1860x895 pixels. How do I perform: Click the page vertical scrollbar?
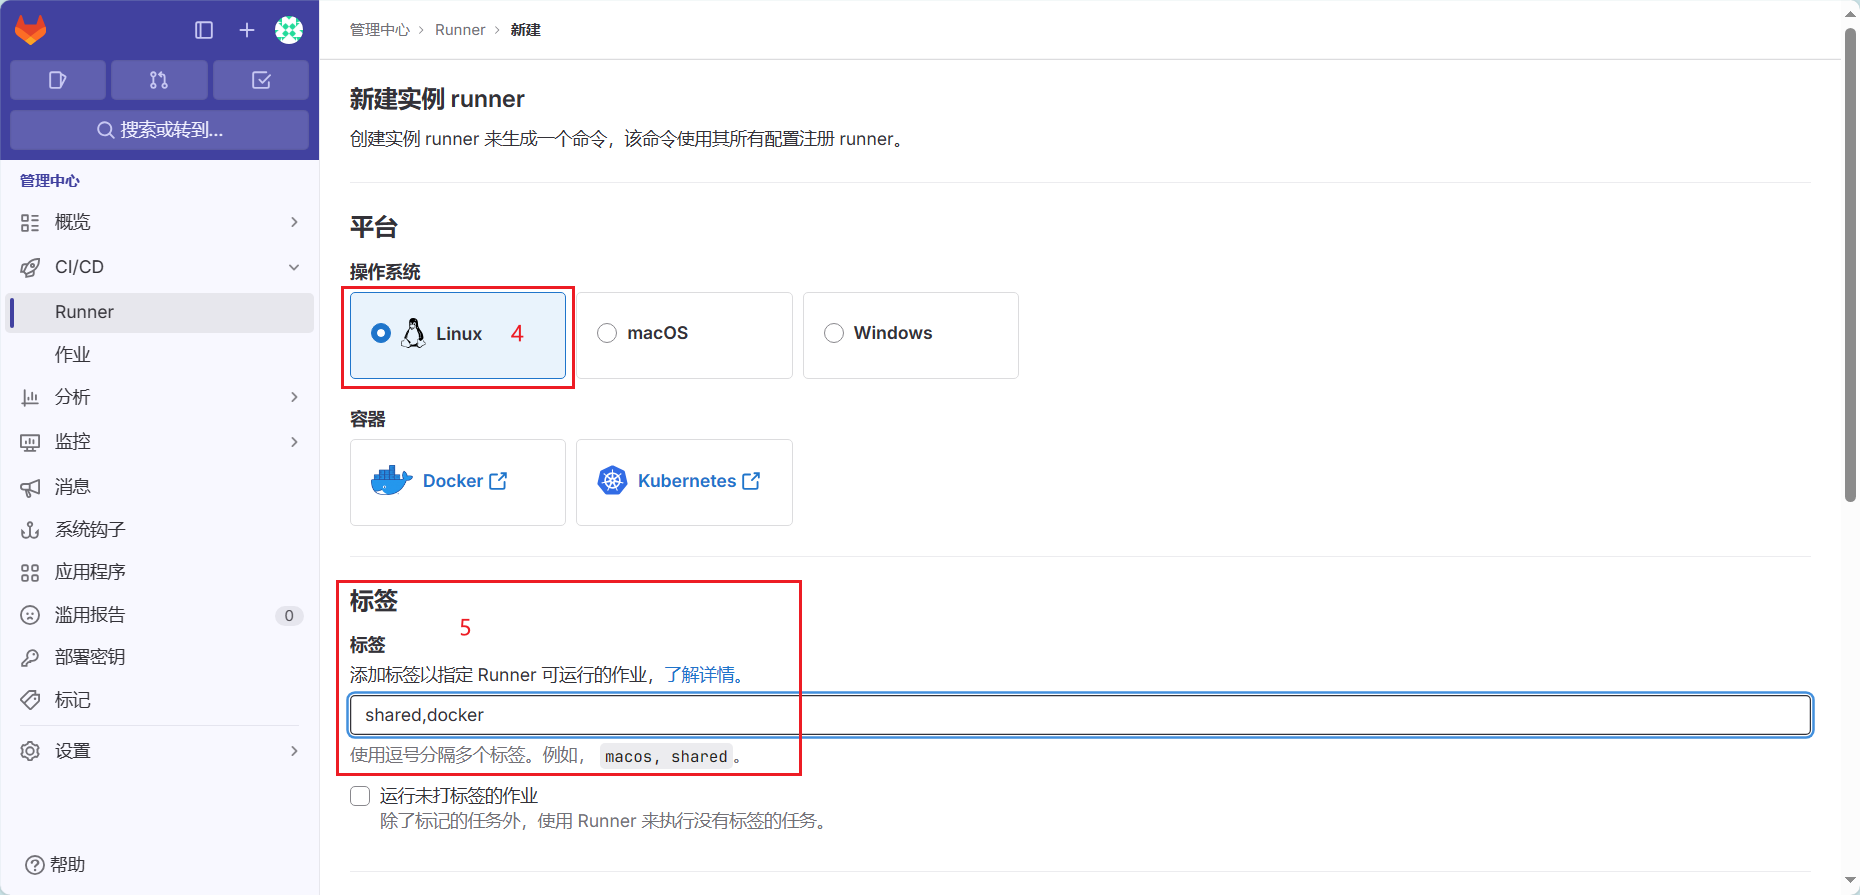click(x=1850, y=265)
